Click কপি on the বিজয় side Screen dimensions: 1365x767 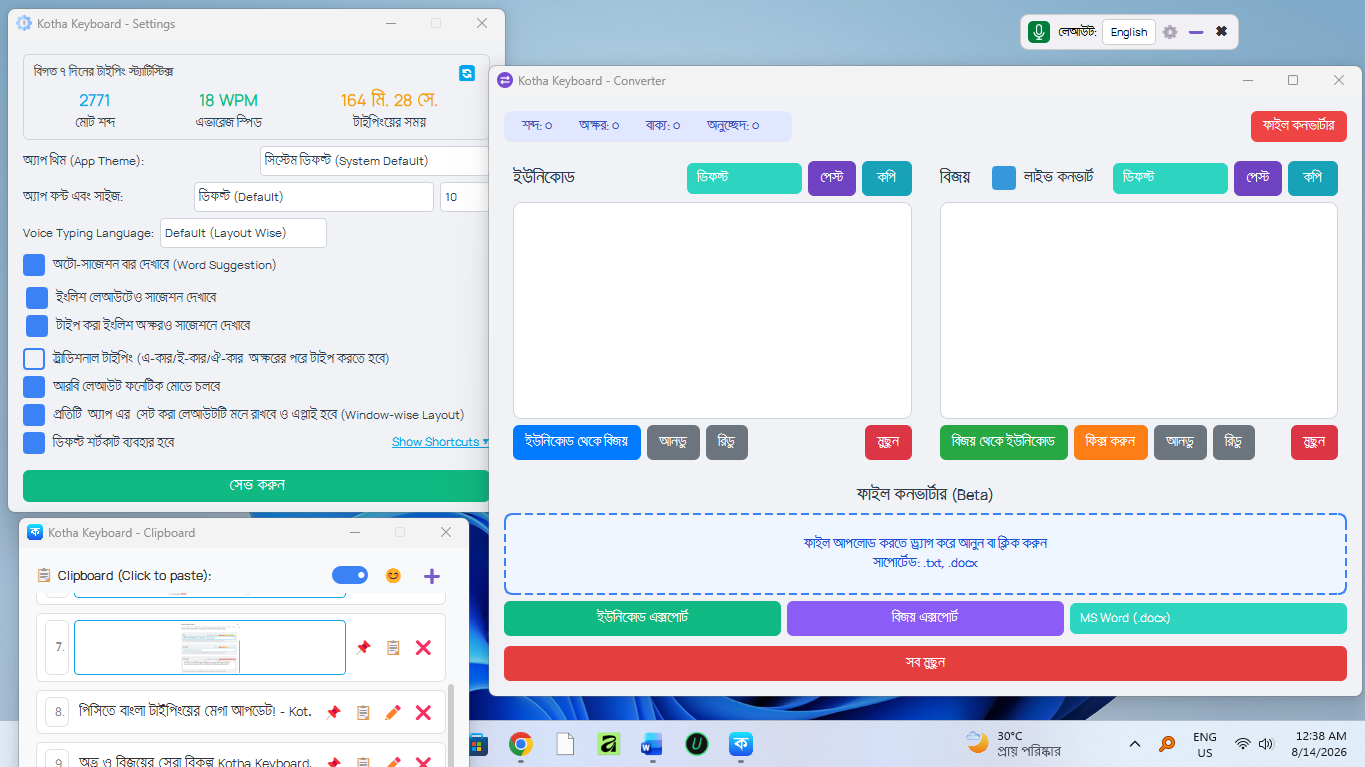(x=1313, y=179)
